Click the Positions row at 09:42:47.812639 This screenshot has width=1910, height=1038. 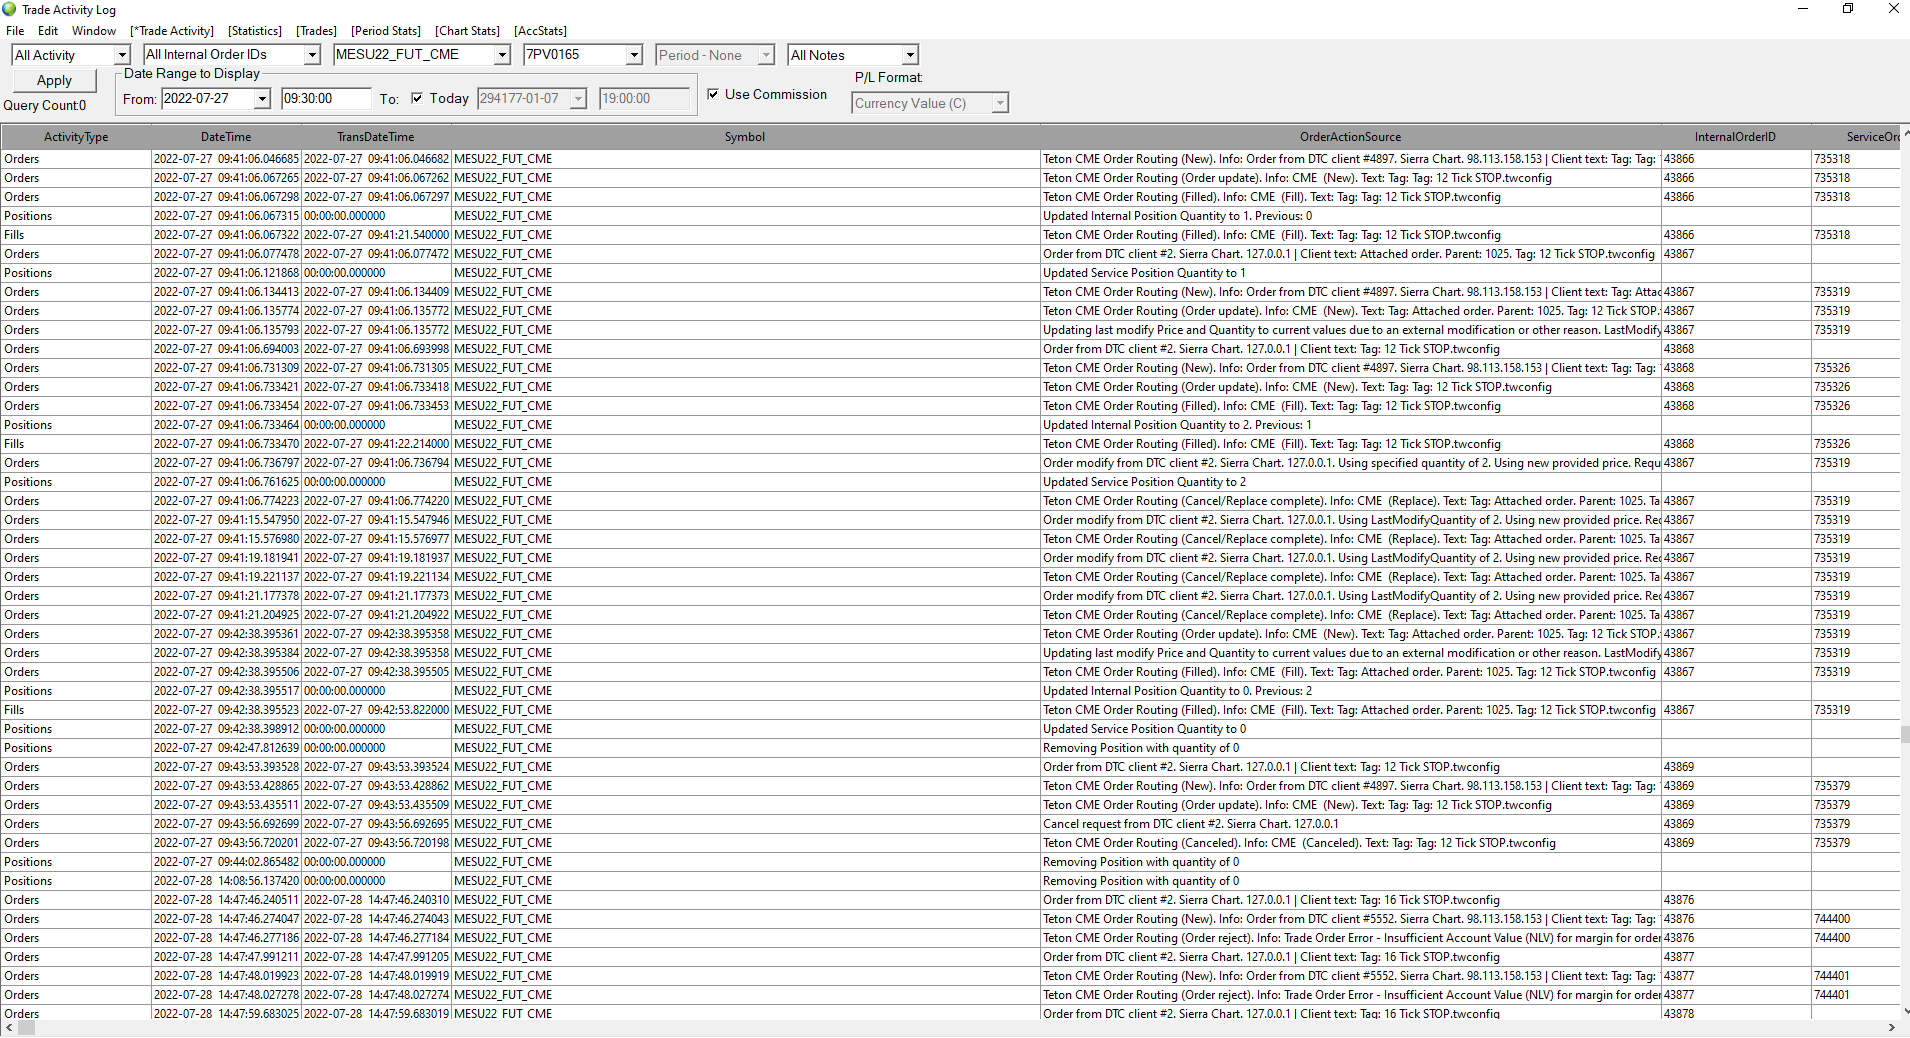coord(950,748)
